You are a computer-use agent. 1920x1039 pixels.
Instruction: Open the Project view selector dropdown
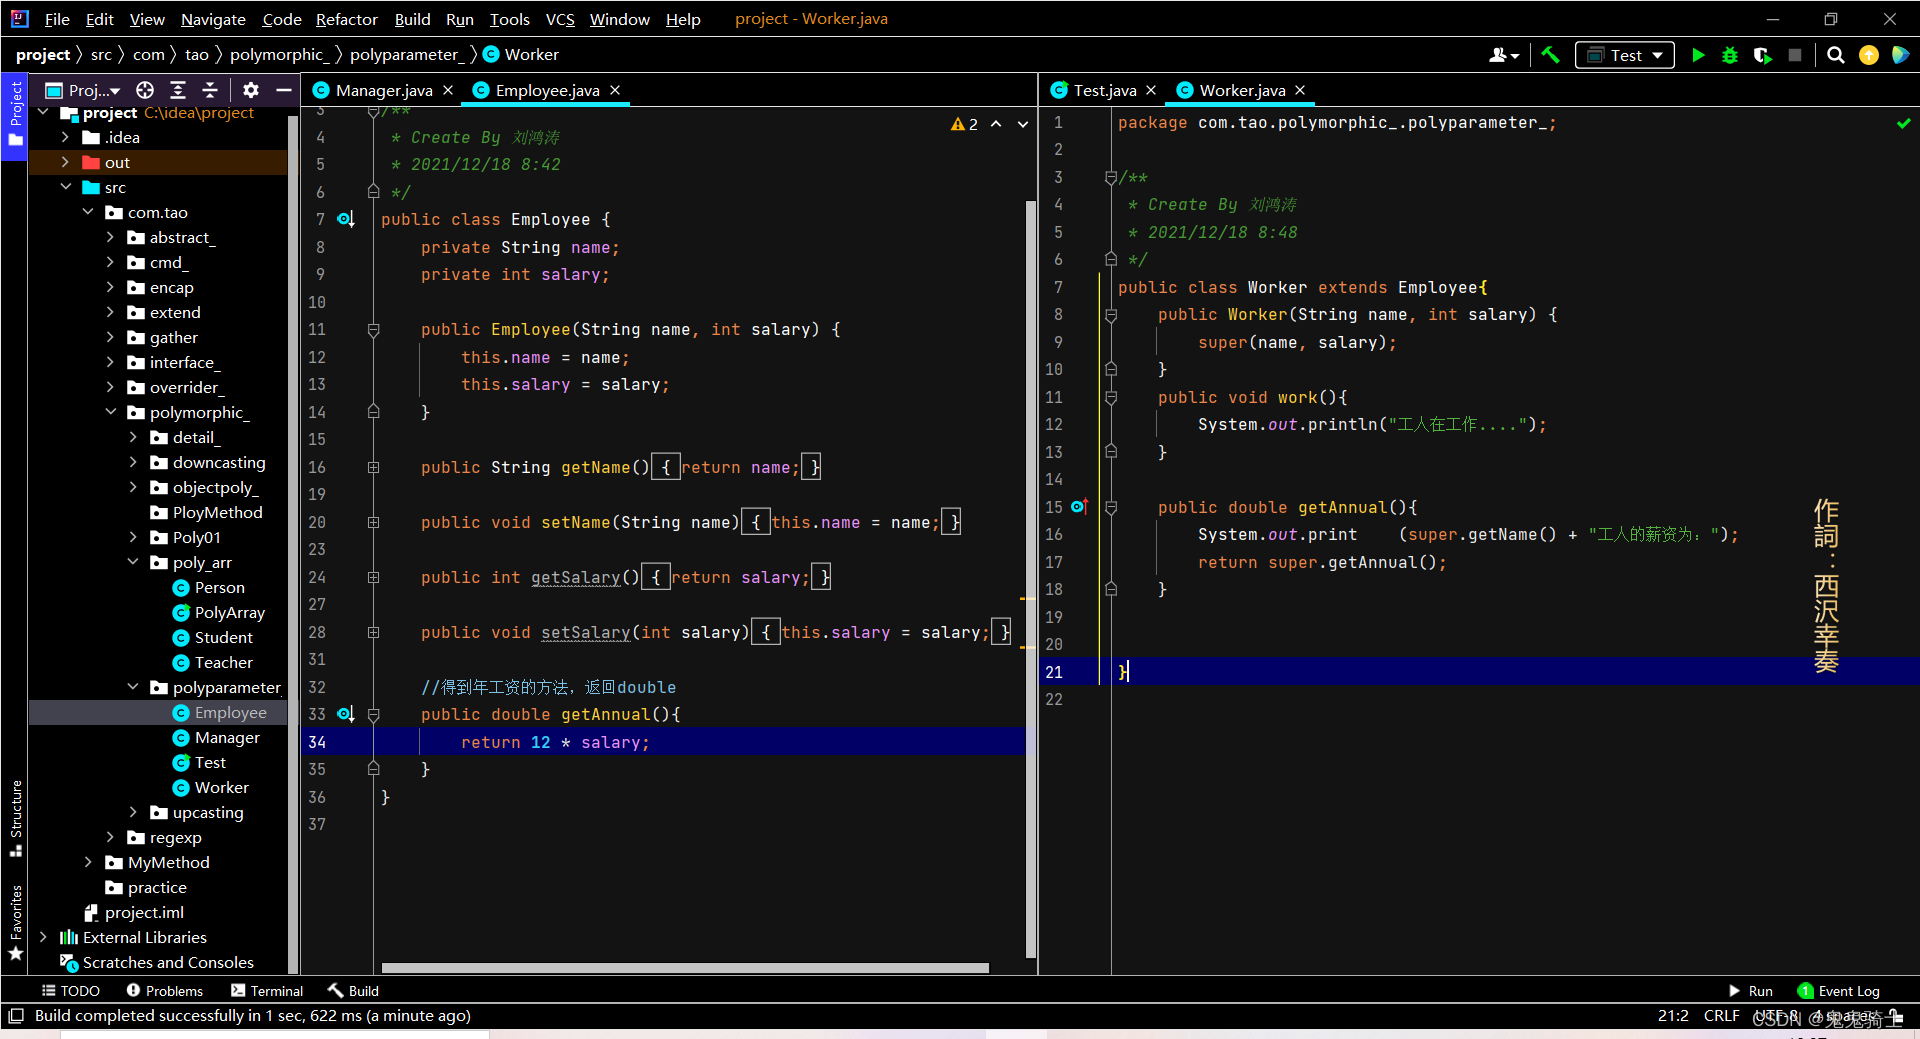pyautogui.click(x=84, y=90)
